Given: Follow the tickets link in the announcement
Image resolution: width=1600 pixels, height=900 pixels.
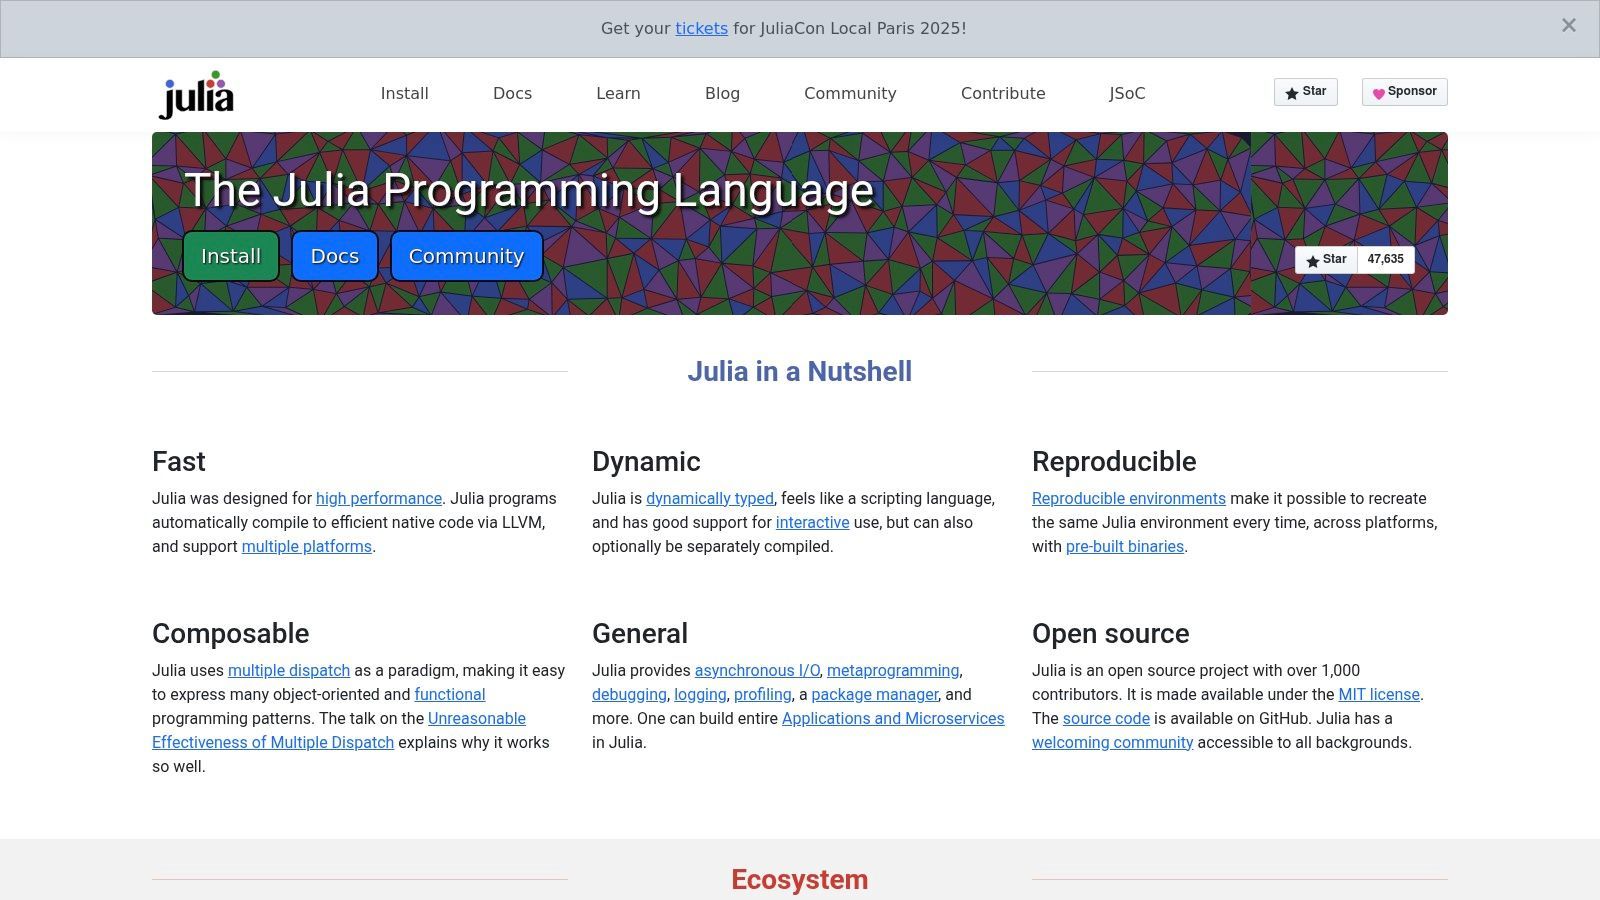Looking at the screenshot, I should 701,28.
